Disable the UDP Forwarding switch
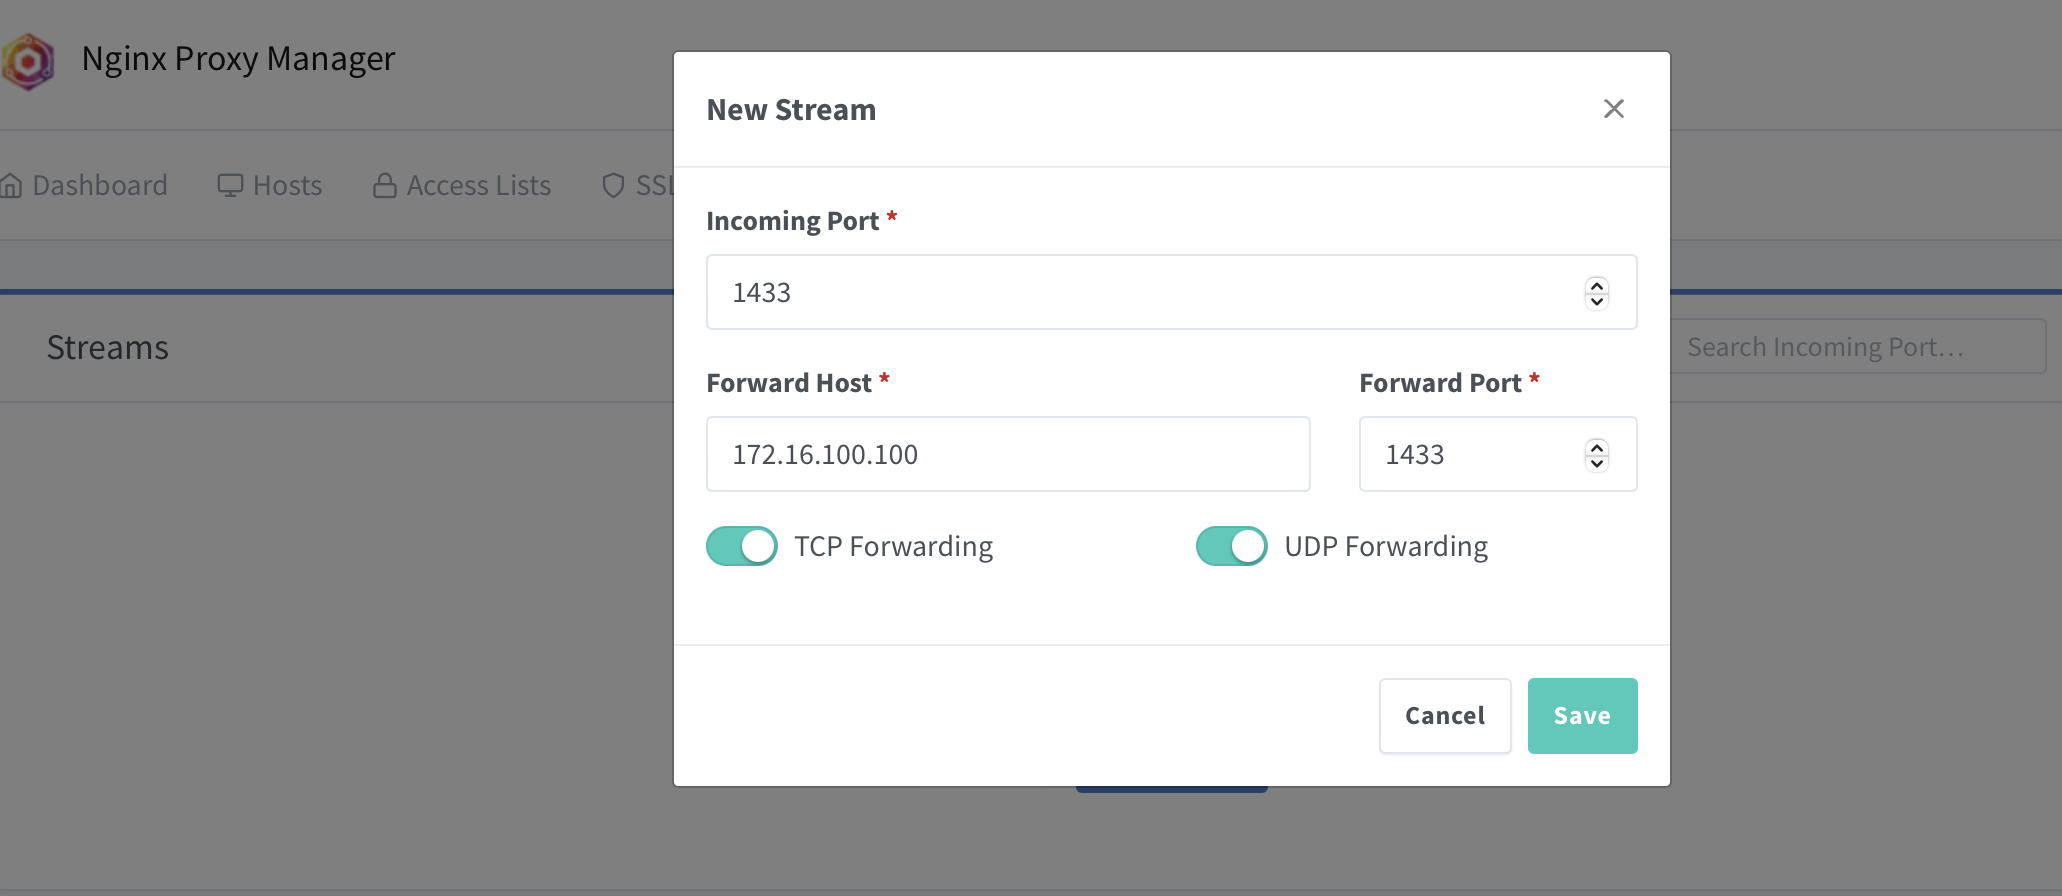This screenshot has width=2062, height=896. [1232, 546]
